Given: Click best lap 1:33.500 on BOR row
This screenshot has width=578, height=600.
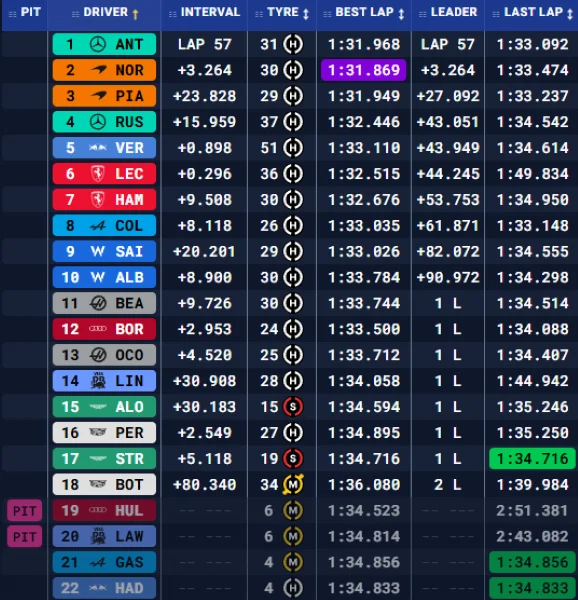Looking at the screenshot, I should 364,329.
